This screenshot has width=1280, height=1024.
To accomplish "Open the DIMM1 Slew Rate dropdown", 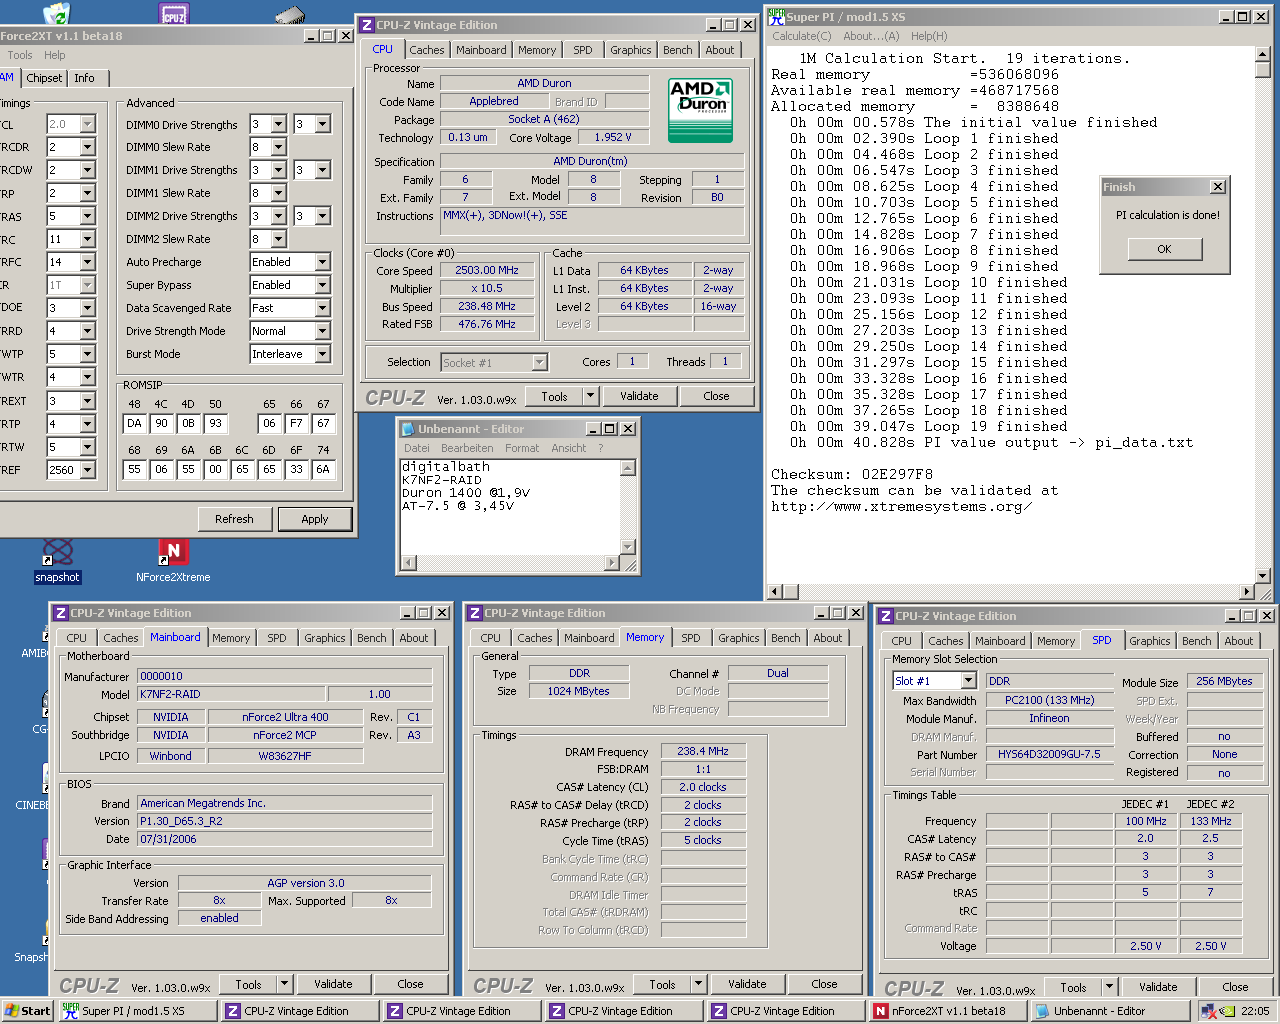I will pyautogui.click(x=278, y=193).
